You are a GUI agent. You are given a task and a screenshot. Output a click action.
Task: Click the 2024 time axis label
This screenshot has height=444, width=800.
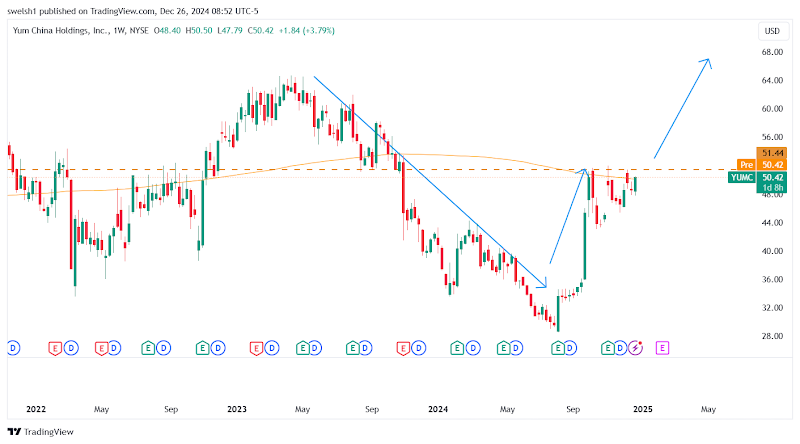pos(438,409)
